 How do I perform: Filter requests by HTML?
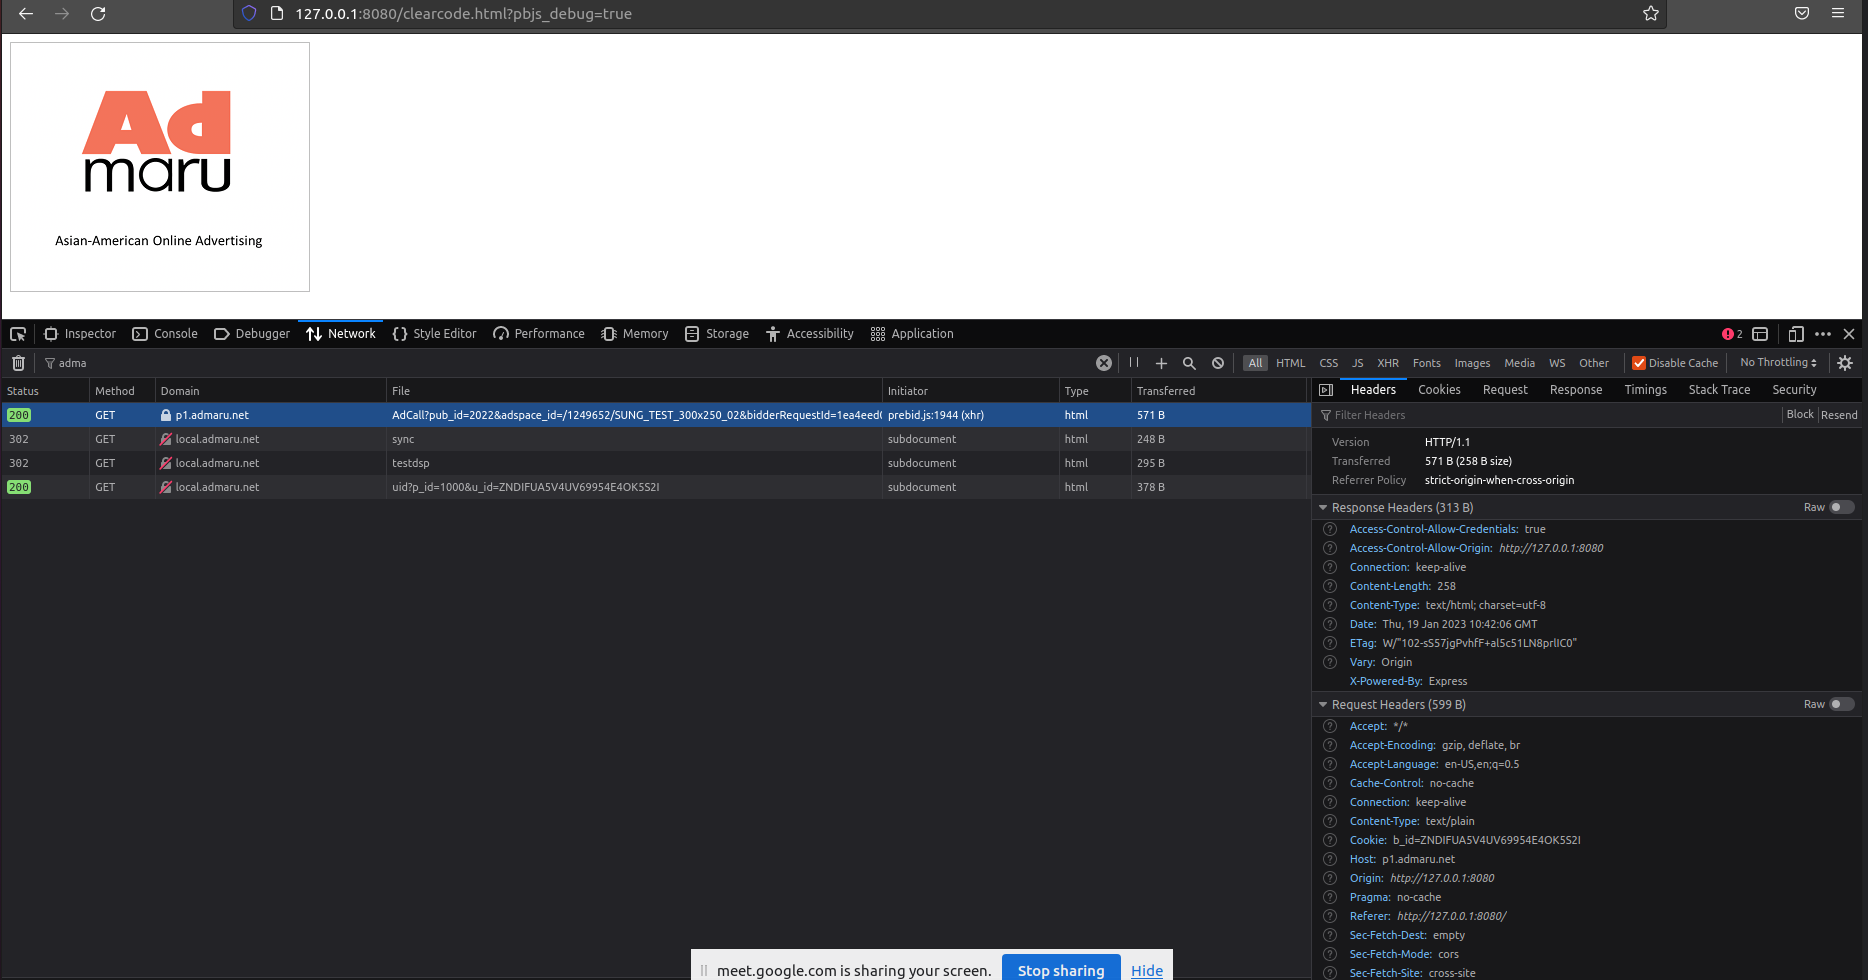tap(1290, 363)
